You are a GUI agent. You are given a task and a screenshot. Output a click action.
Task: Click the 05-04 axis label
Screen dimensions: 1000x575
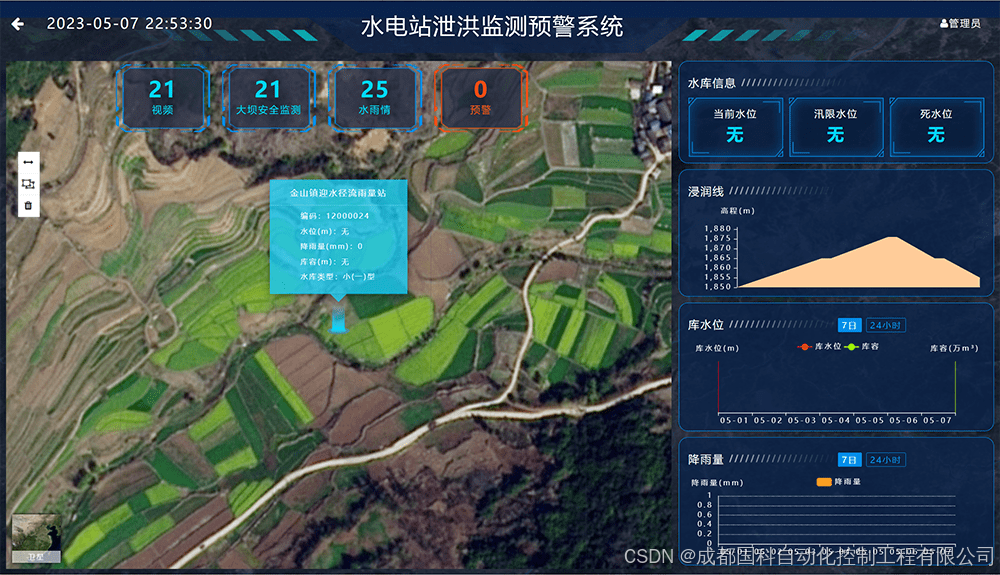(835, 420)
